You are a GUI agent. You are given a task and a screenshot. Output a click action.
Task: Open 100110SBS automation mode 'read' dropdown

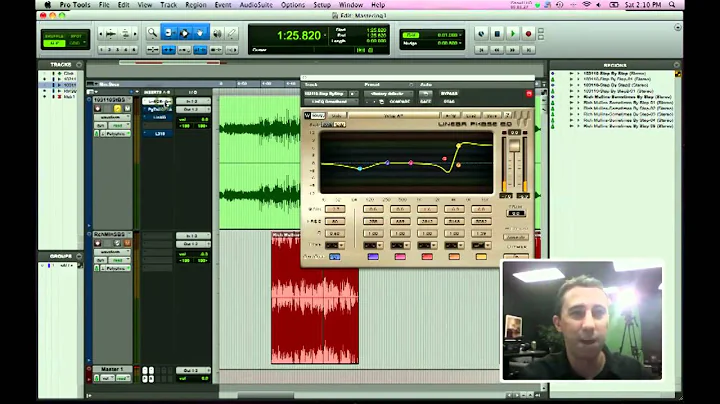(120, 125)
